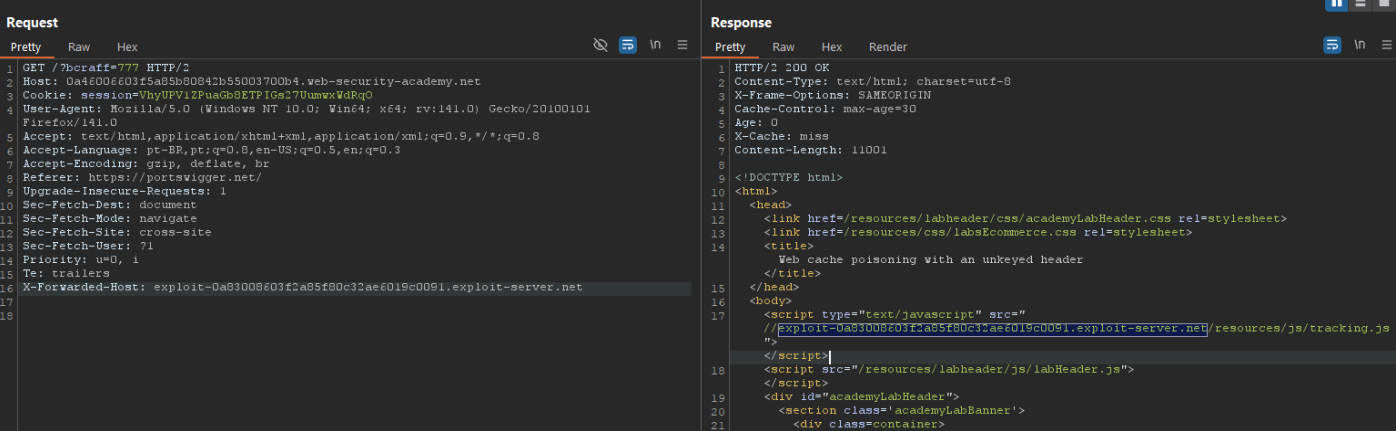Viewport: 1396px width, 431px height.
Task: Click the Response panel title
Action: 741,22
